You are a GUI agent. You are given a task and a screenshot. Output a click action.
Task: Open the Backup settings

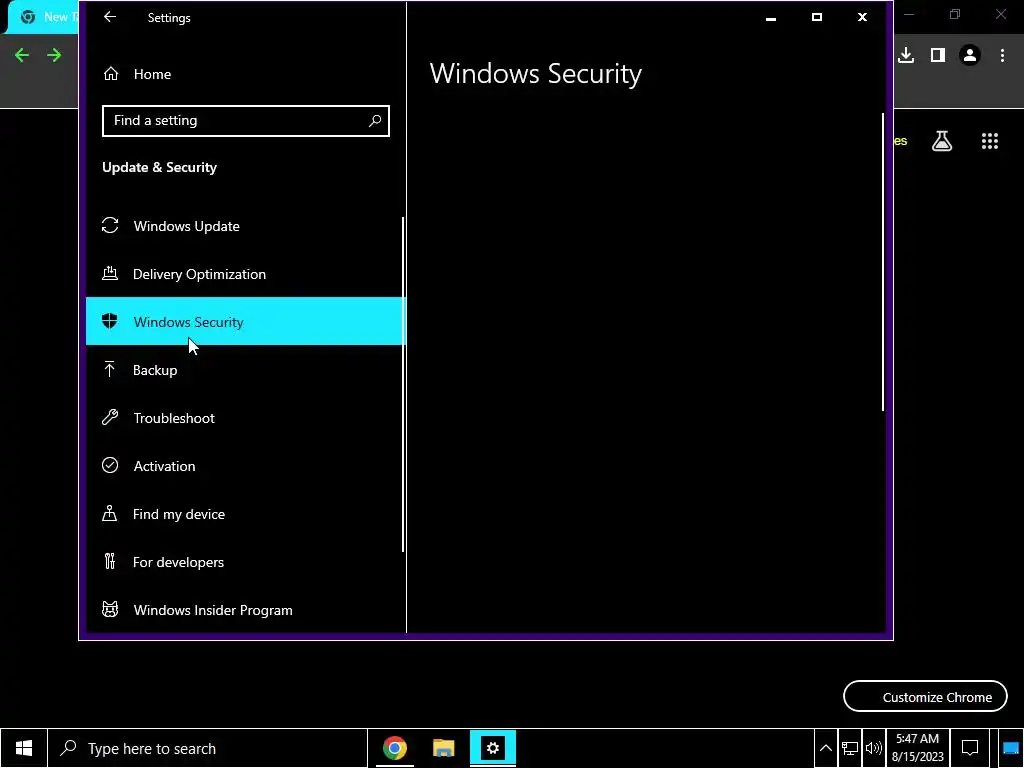pos(246,370)
